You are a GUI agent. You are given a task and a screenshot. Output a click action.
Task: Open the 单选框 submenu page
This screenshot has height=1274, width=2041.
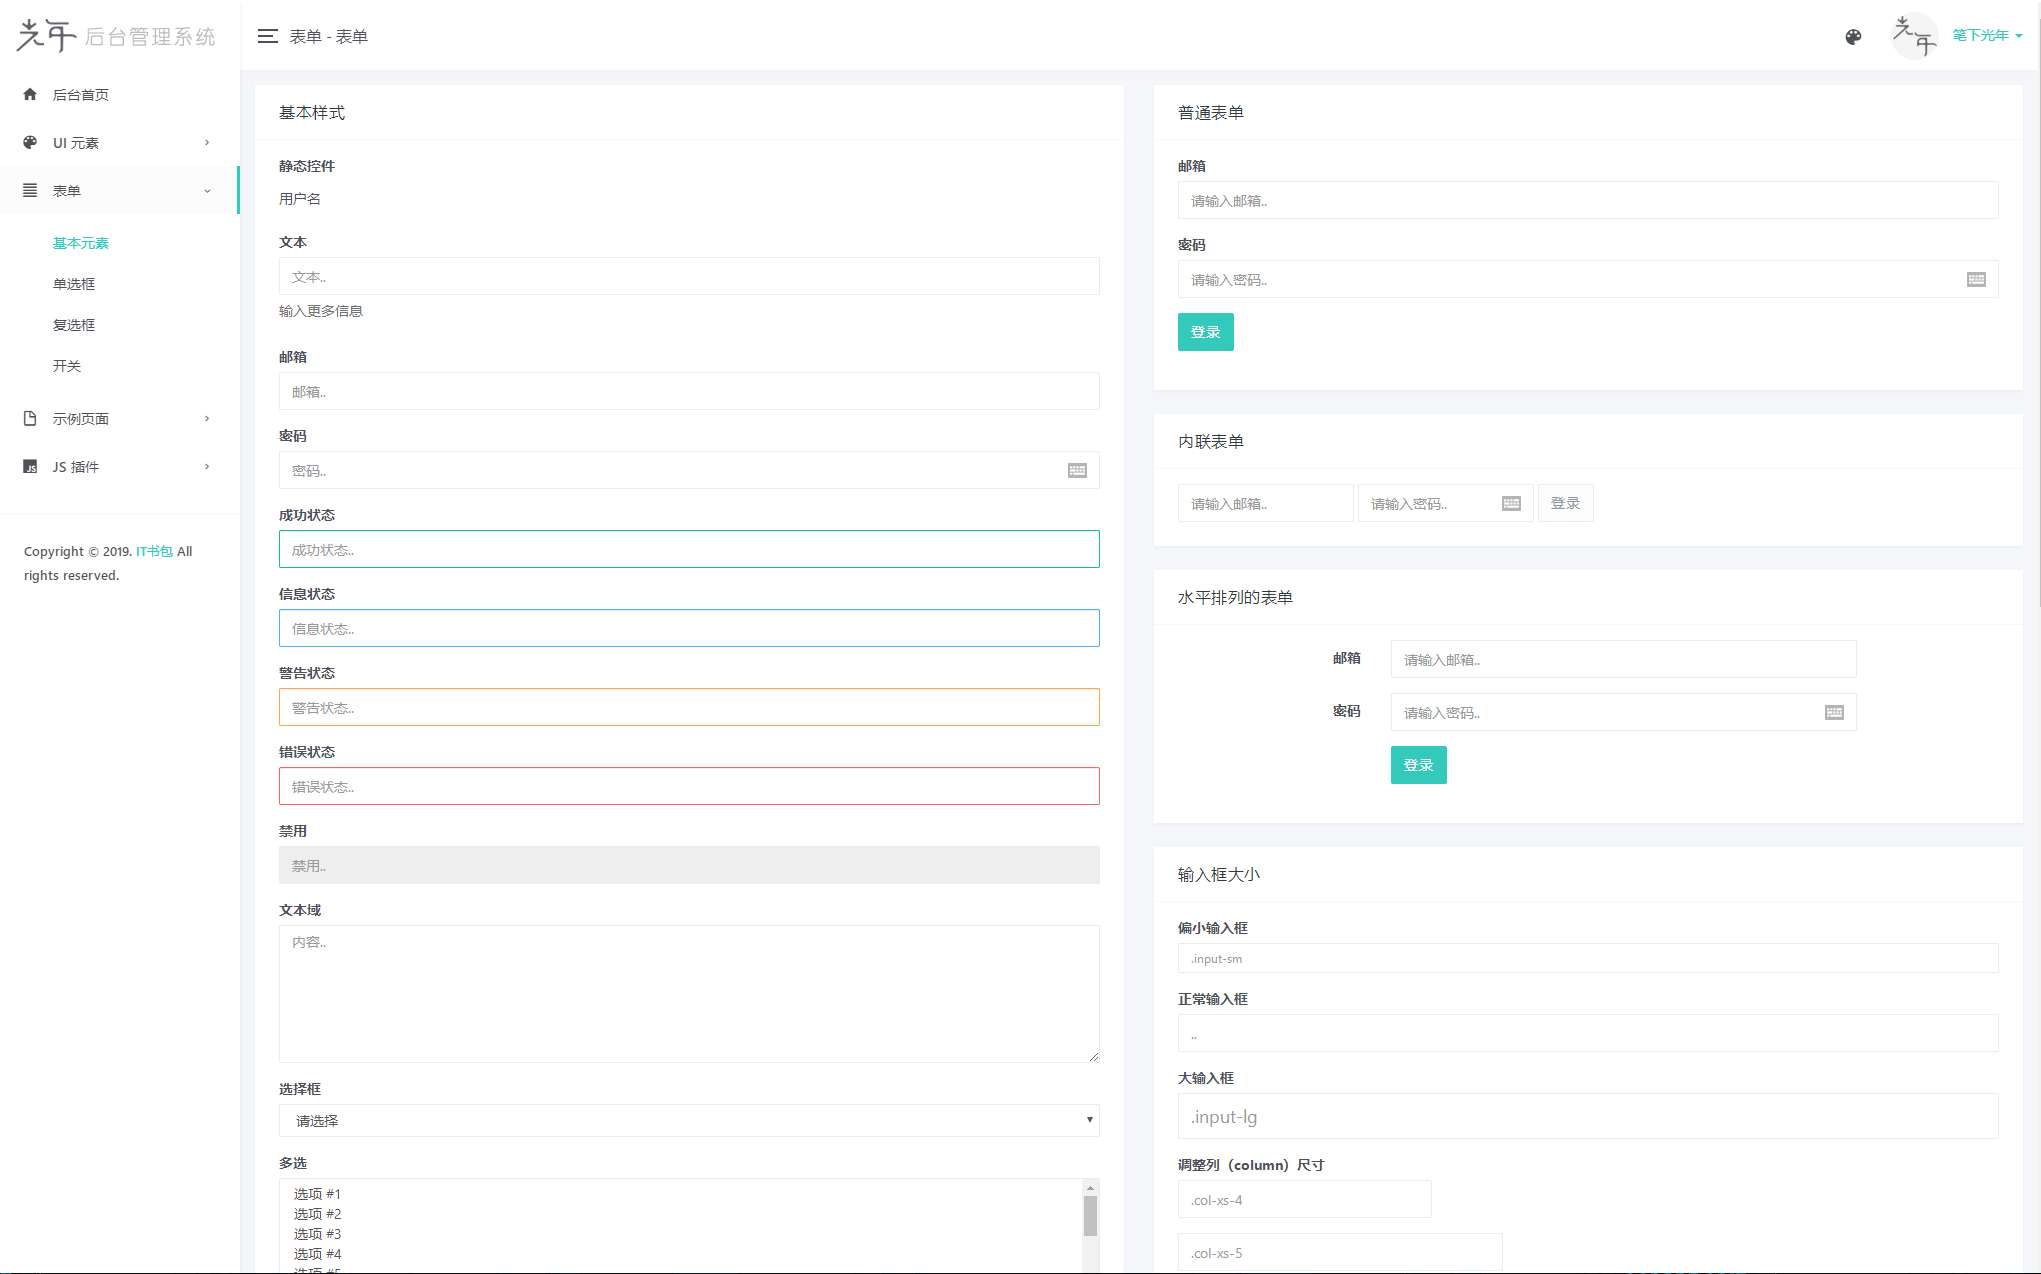click(74, 284)
